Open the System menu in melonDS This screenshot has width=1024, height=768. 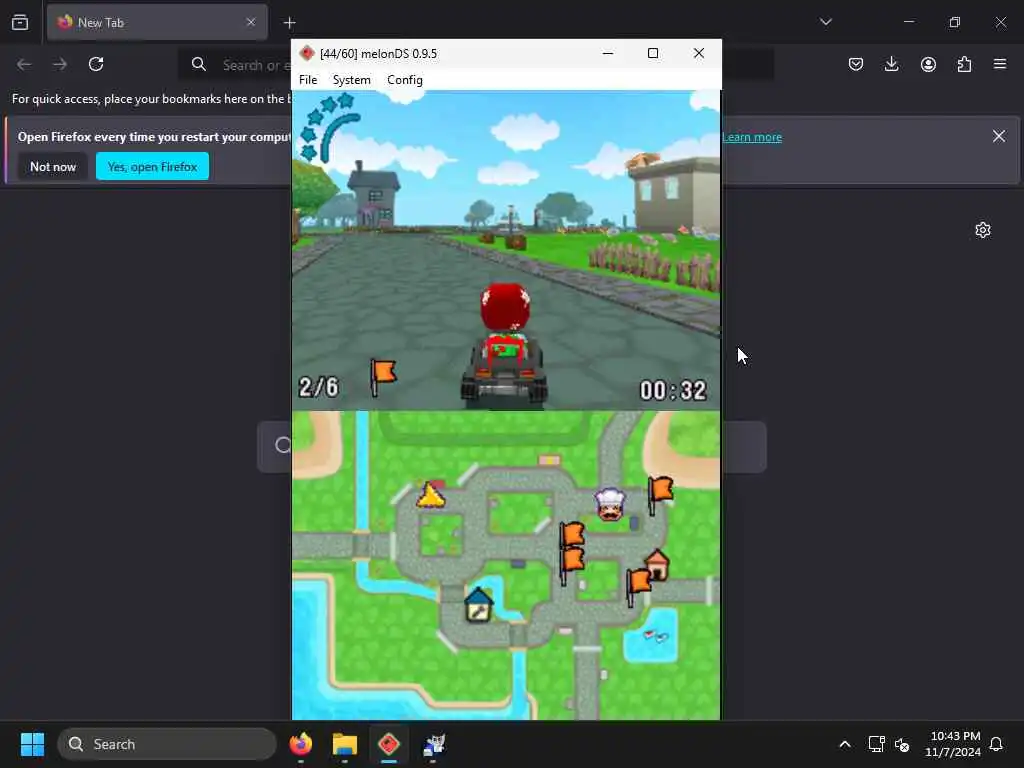tap(351, 80)
